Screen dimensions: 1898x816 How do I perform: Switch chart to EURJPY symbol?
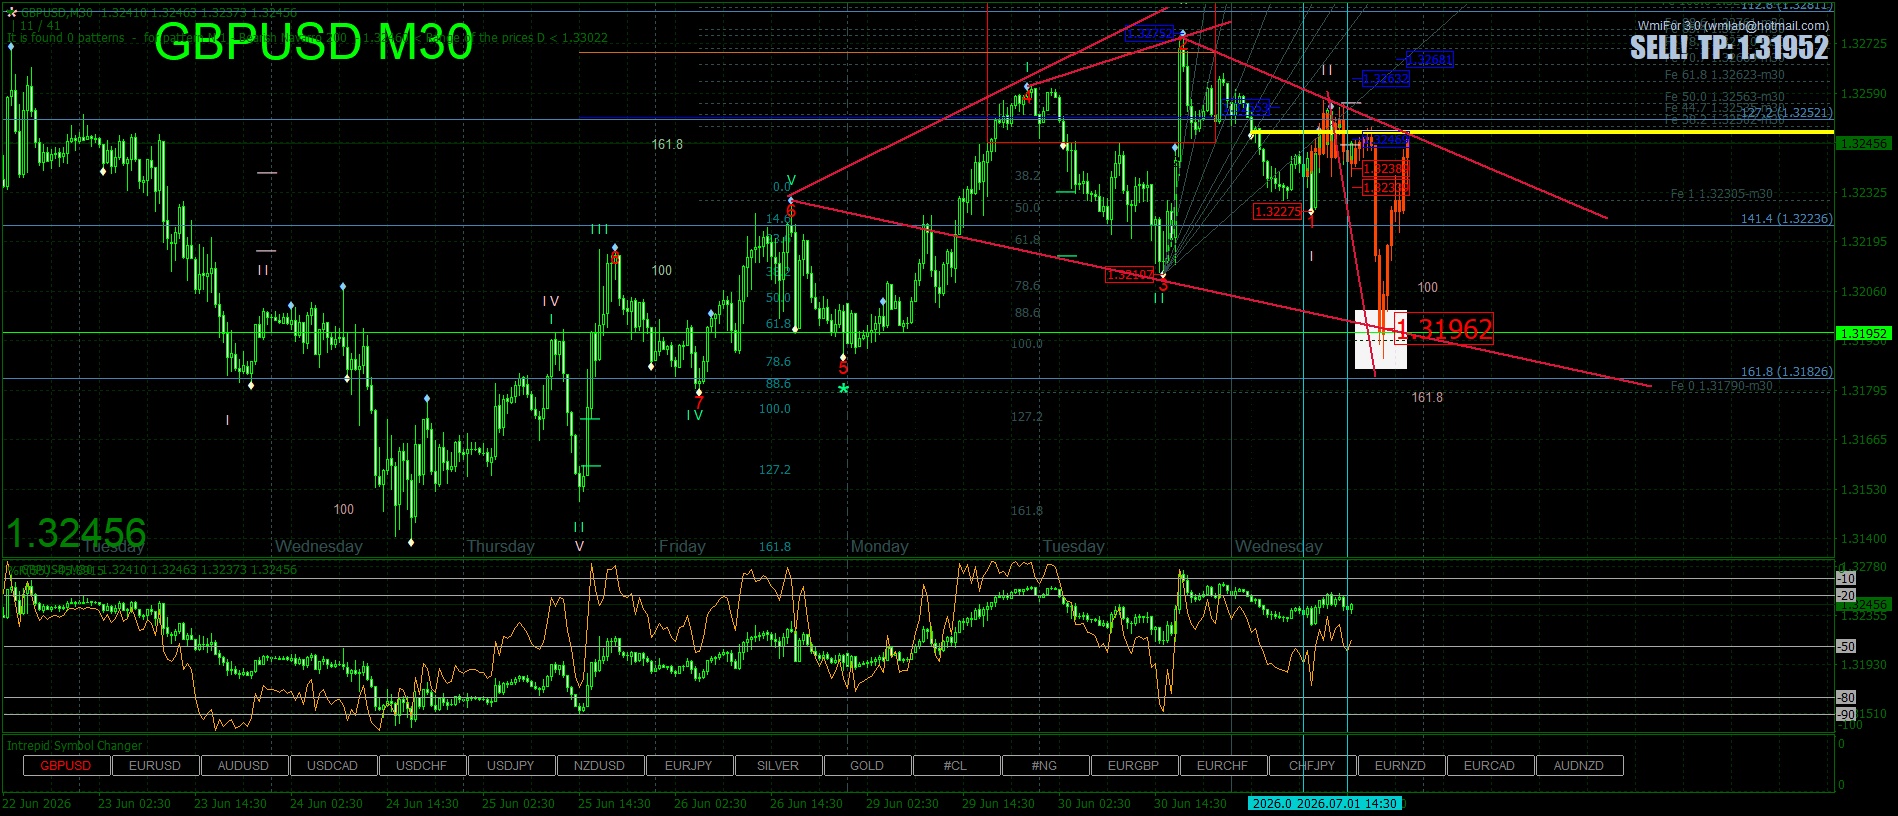tap(688, 766)
